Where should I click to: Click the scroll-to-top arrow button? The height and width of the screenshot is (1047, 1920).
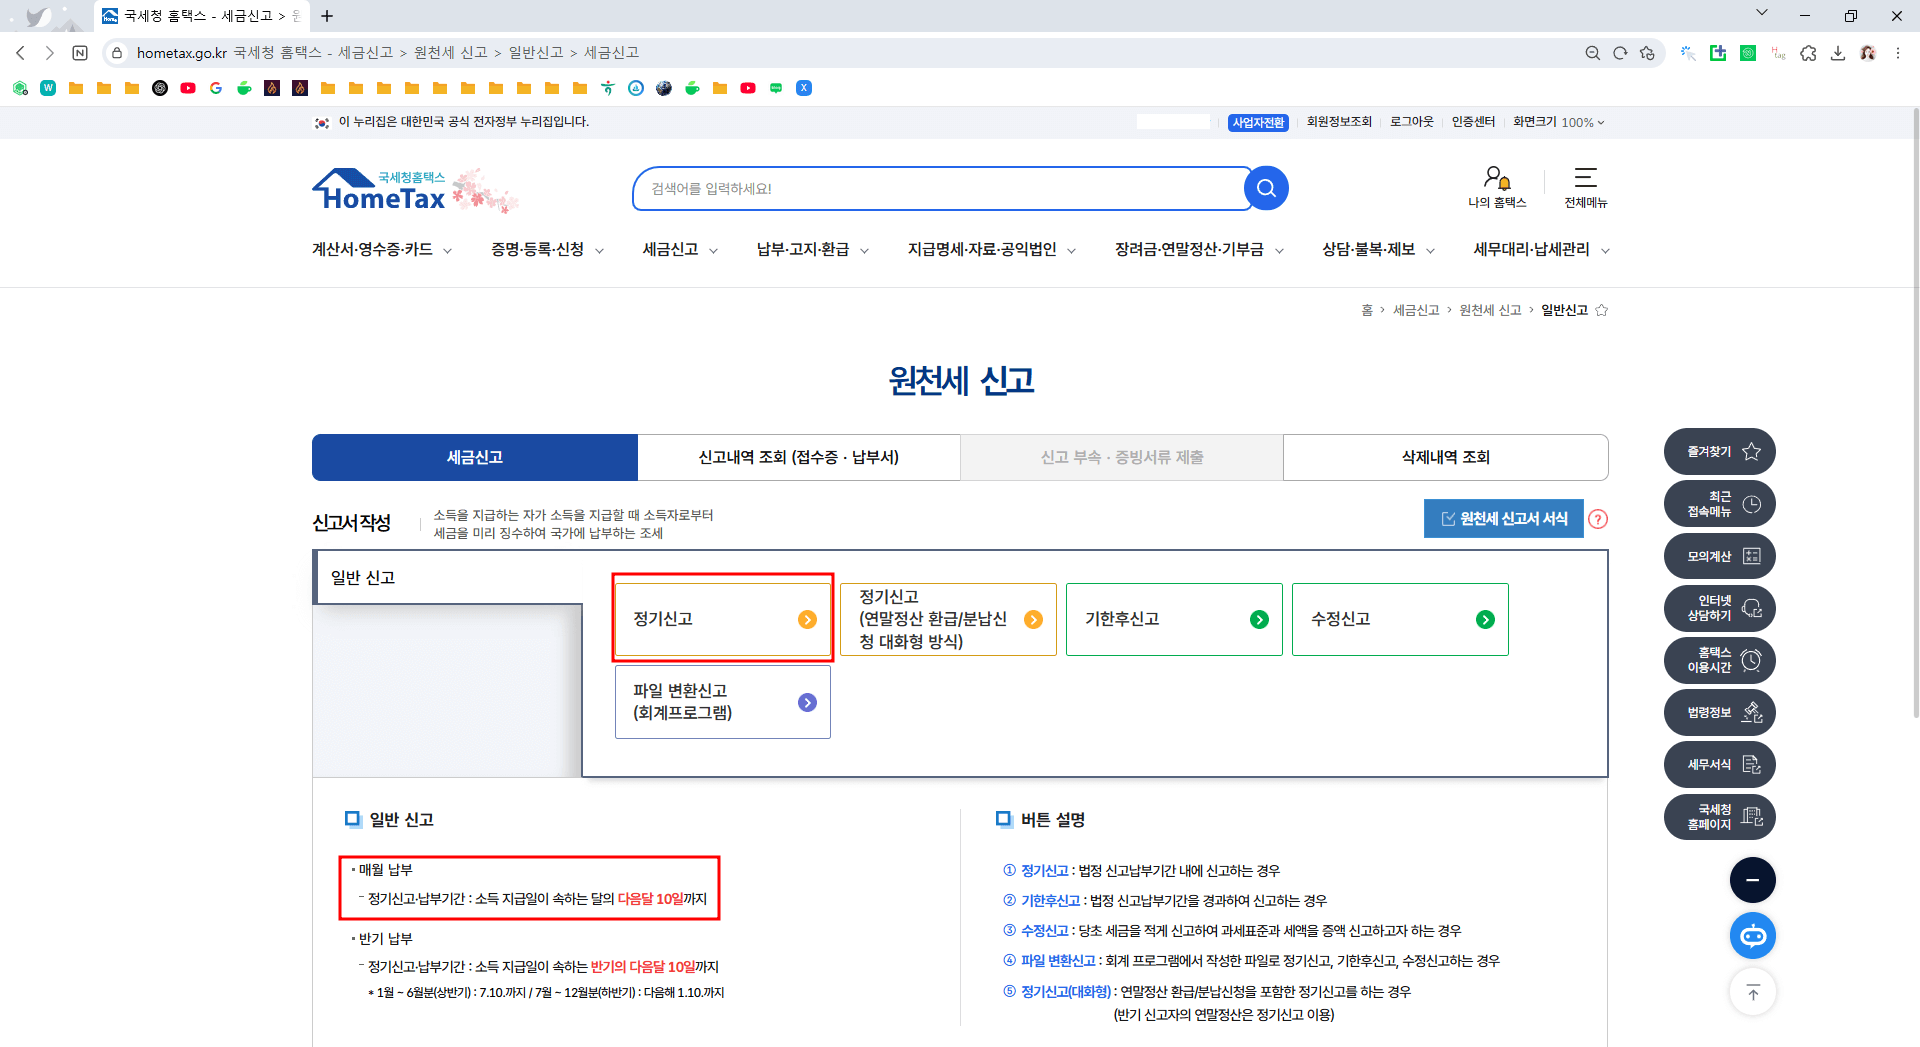[x=1752, y=991]
